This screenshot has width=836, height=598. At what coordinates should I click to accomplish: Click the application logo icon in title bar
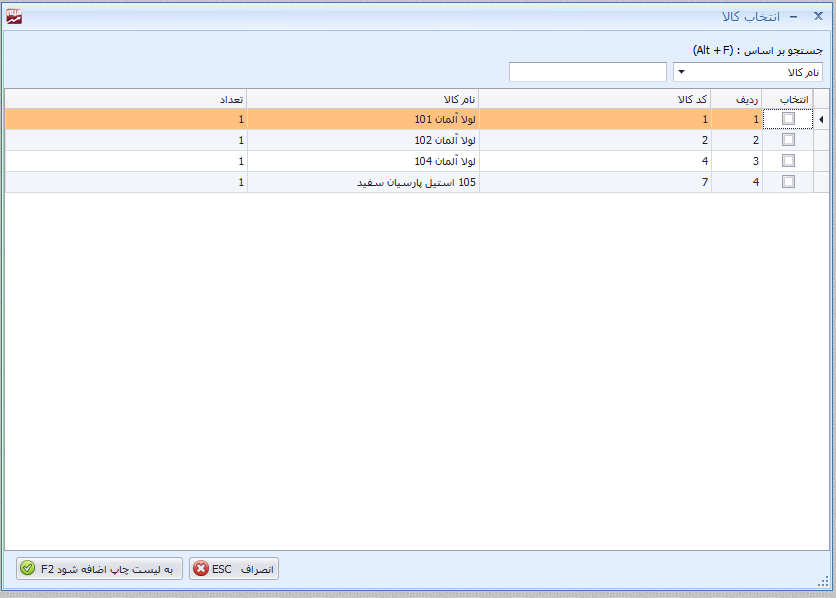click(13, 17)
